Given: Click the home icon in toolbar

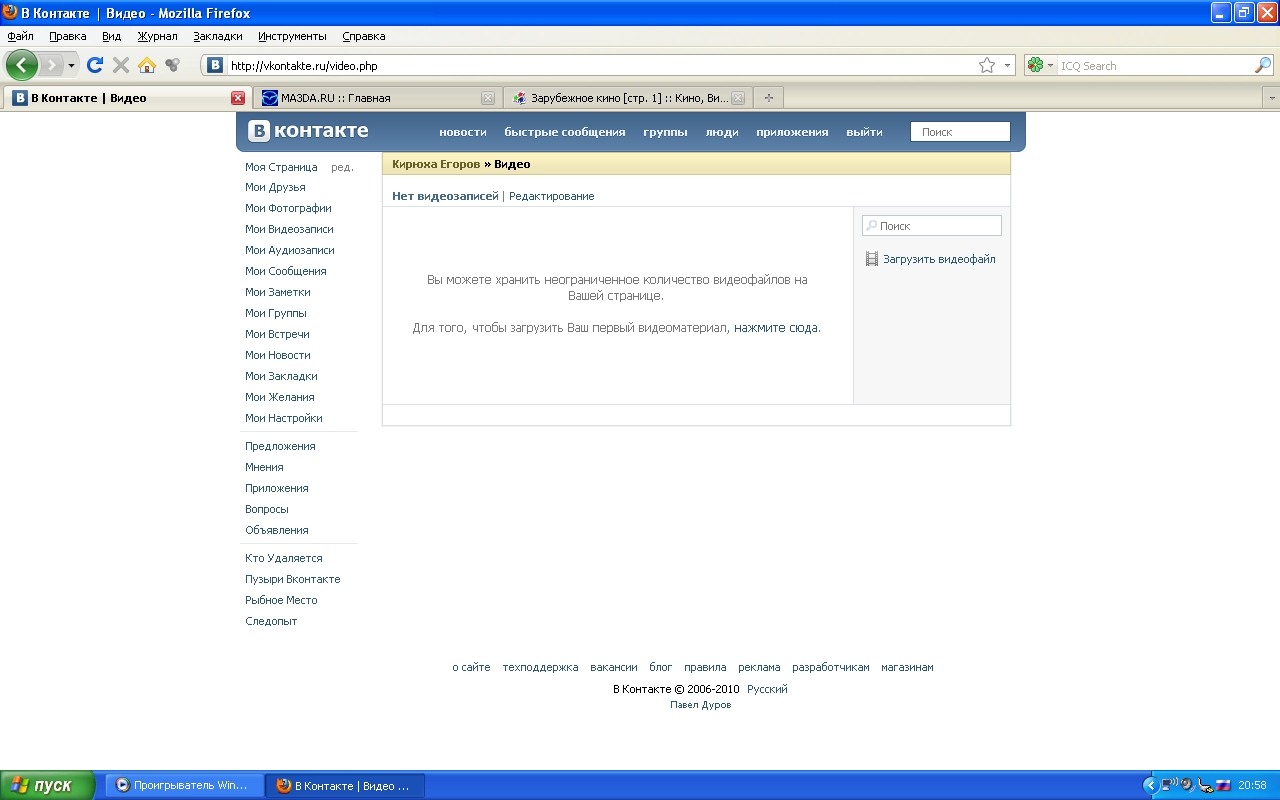Looking at the screenshot, I should pos(147,65).
